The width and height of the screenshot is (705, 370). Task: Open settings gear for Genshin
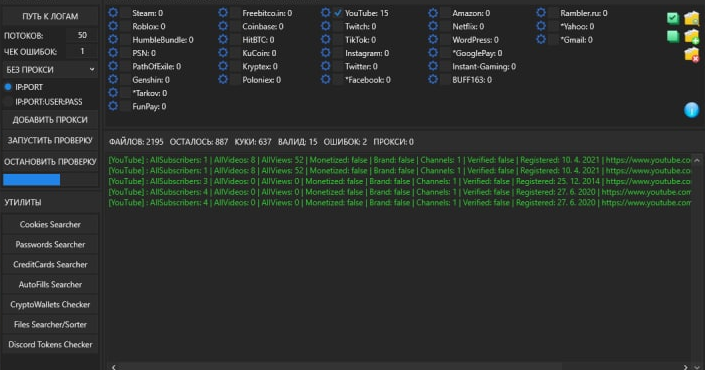(x=113, y=80)
